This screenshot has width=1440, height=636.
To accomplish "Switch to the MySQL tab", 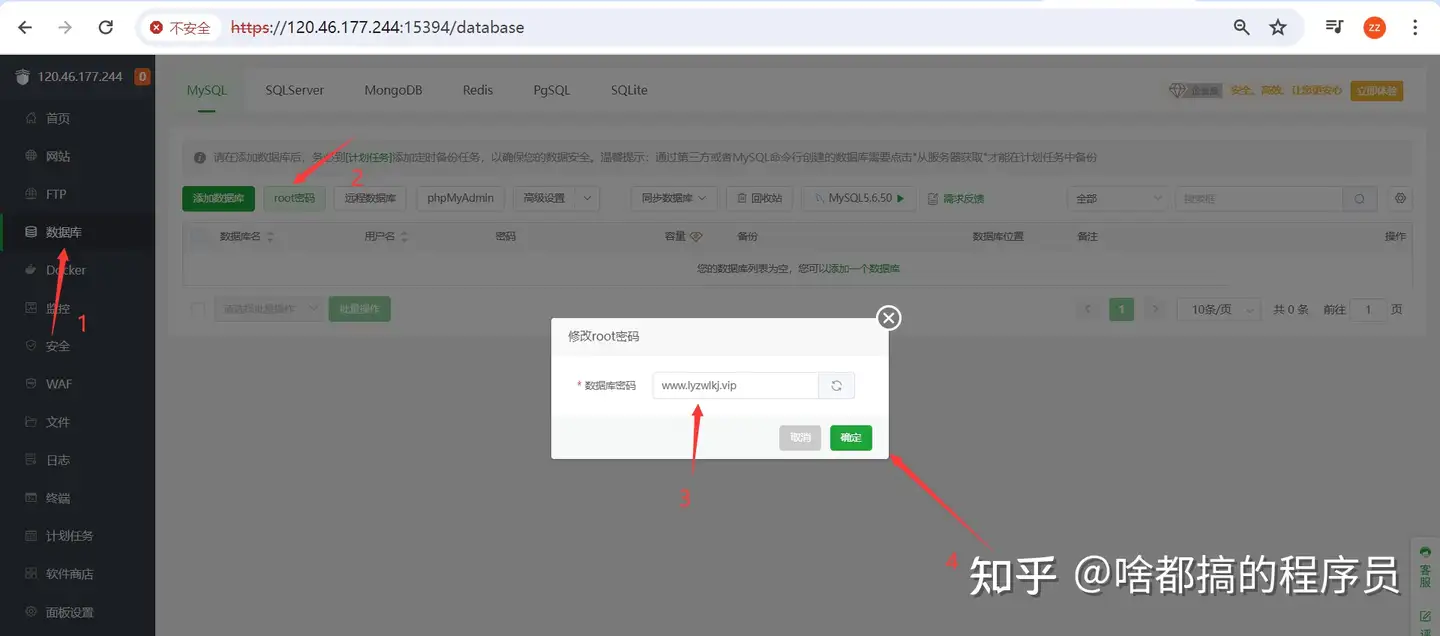I will coord(207,90).
